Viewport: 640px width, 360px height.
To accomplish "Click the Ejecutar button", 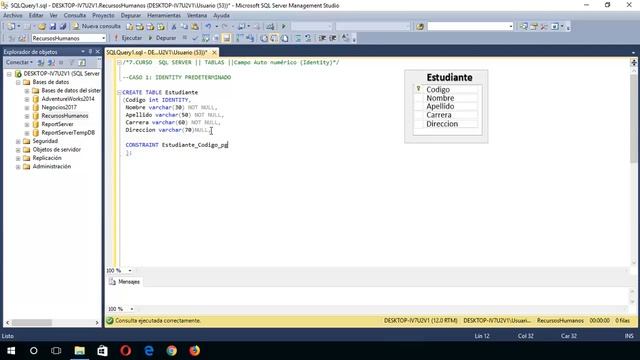I will pyautogui.click(x=128, y=38).
